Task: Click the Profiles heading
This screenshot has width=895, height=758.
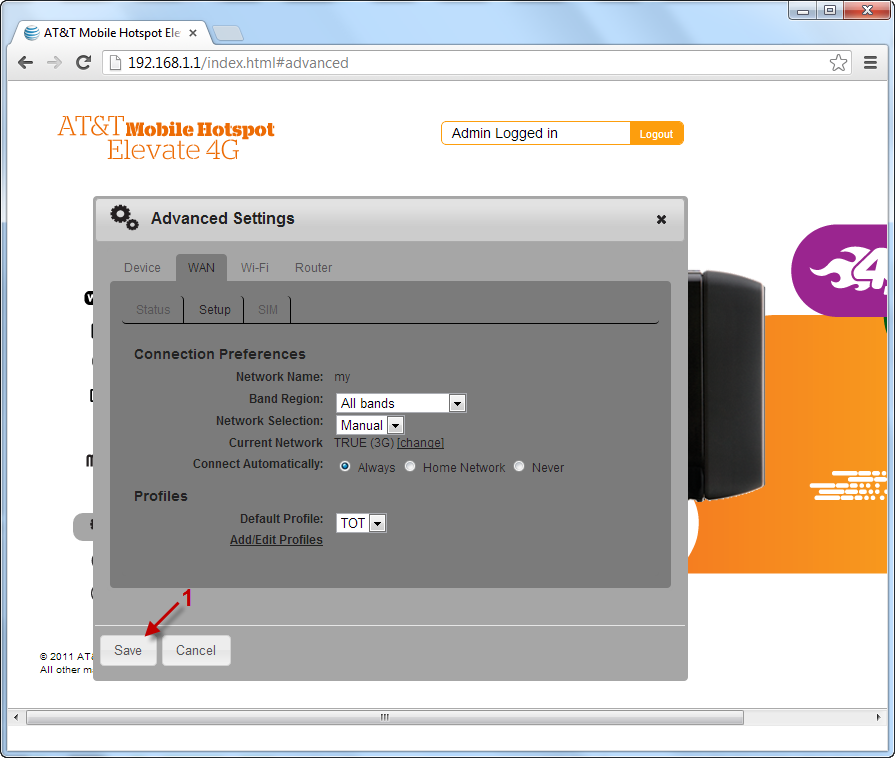Action: pos(160,496)
